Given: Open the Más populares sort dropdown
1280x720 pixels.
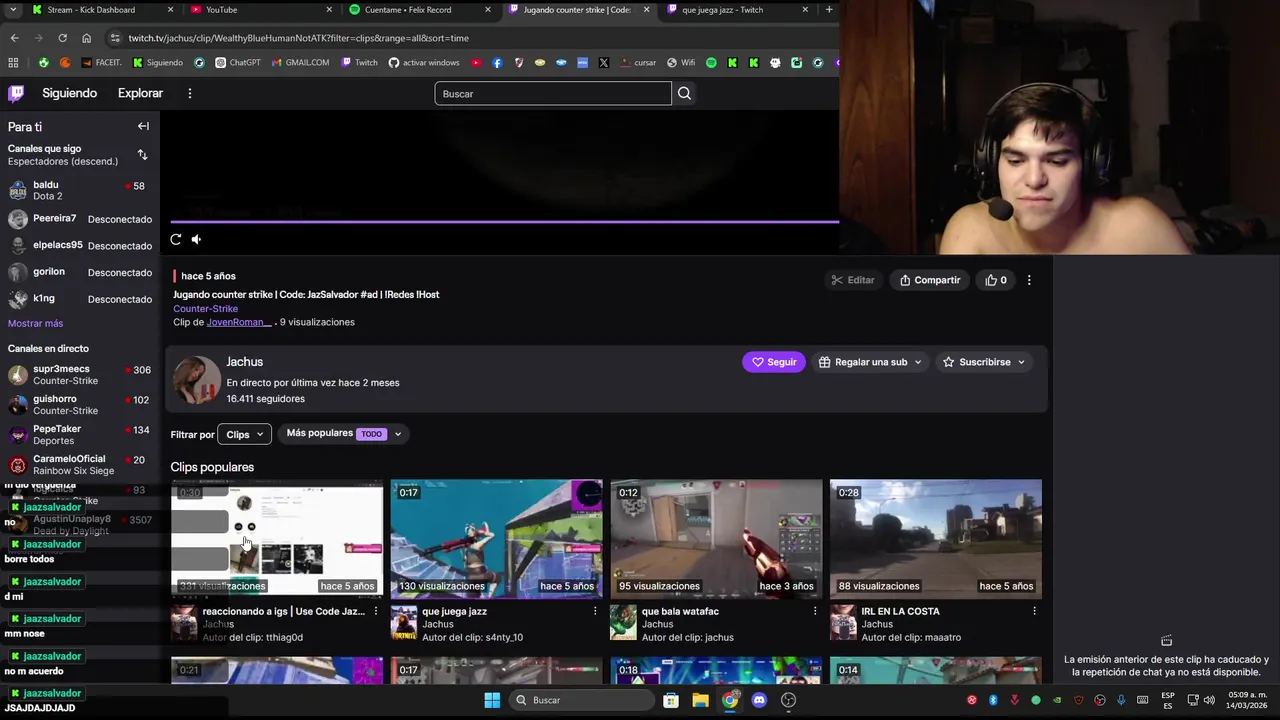Looking at the screenshot, I should [x=343, y=433].
